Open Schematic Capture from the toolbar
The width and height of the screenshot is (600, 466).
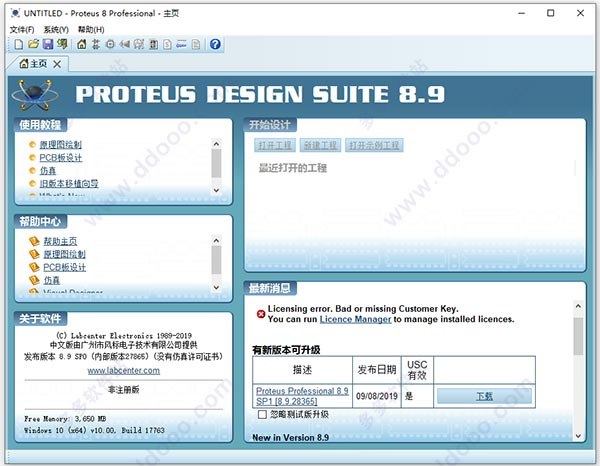pyautogui.click(x=96, y=44)
